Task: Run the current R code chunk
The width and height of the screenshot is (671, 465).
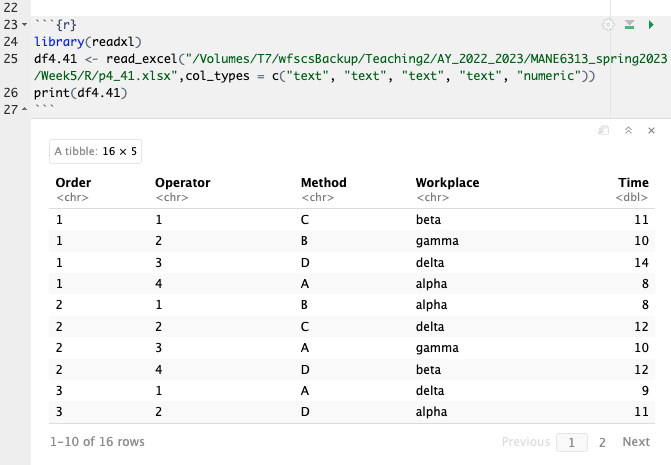Action: (x=652, y=24)
